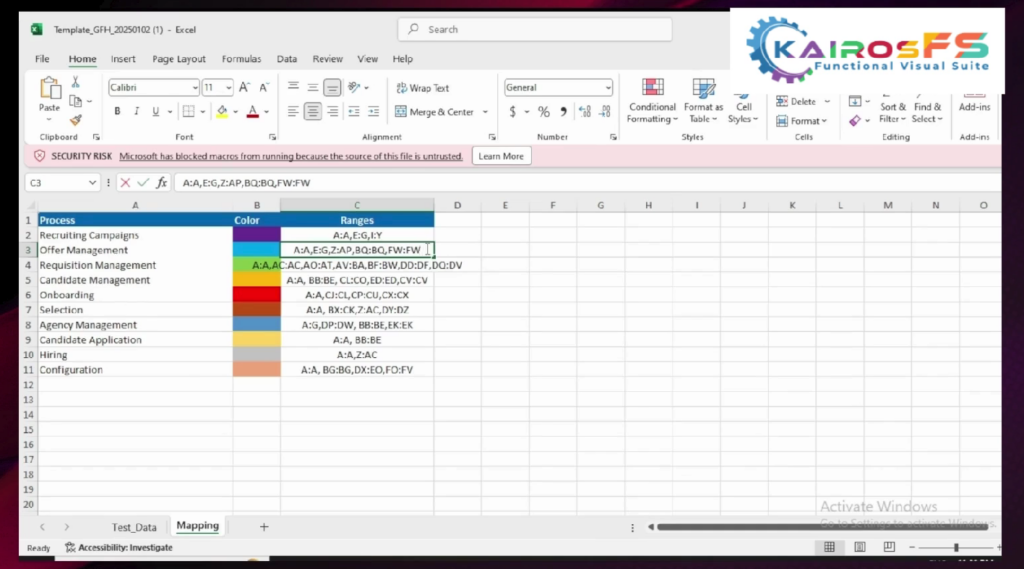Click the blocked macros security warning link

pyautogui.click(x=291, y=156)
